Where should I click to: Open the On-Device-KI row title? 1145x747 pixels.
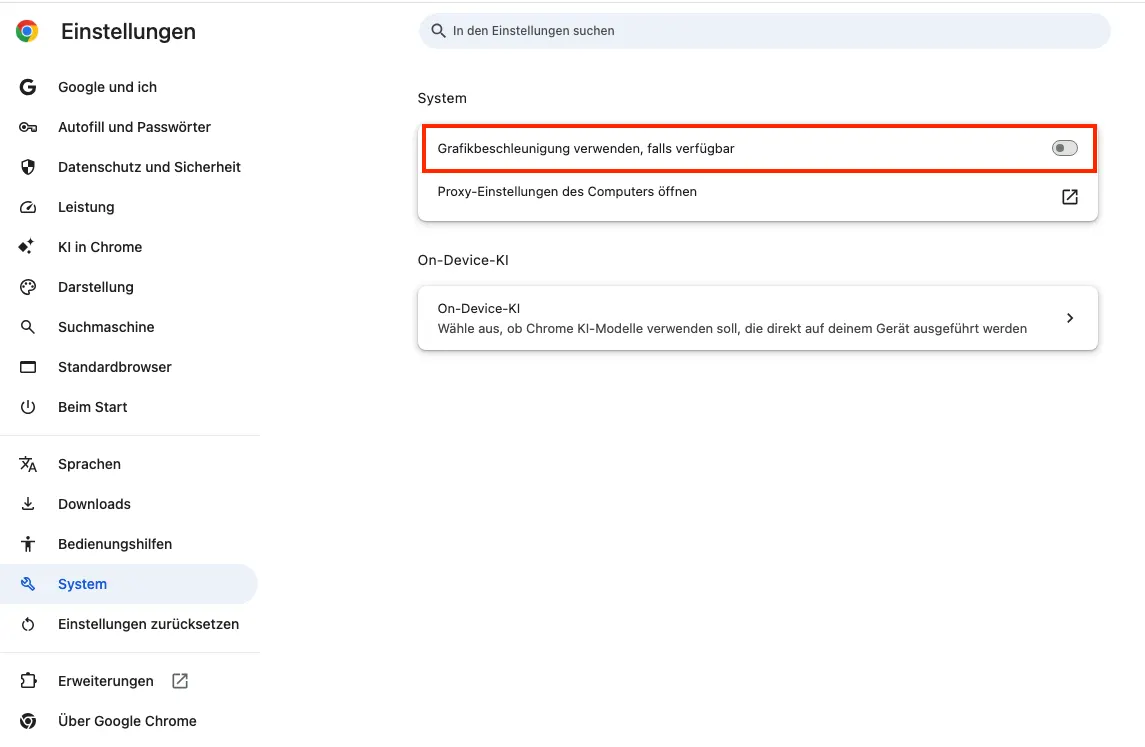coord(478,308)
